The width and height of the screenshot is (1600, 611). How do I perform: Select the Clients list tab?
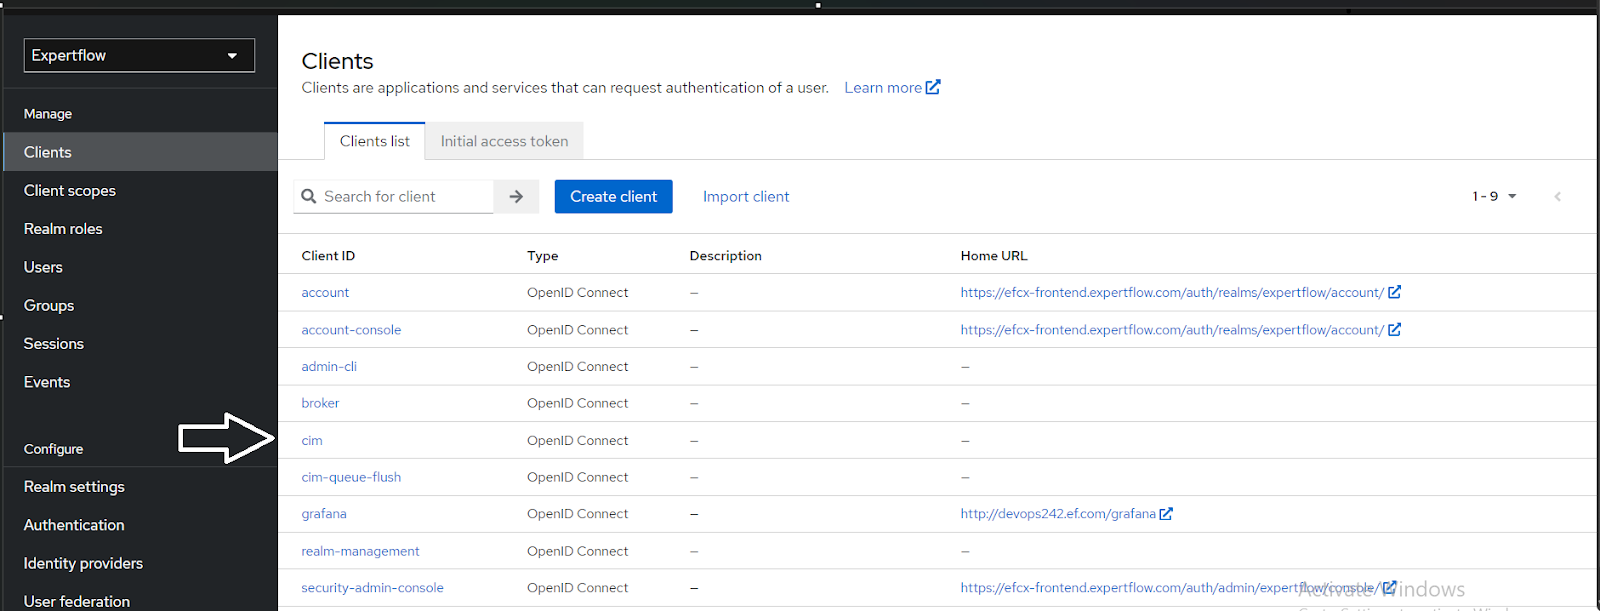point(374,141)
